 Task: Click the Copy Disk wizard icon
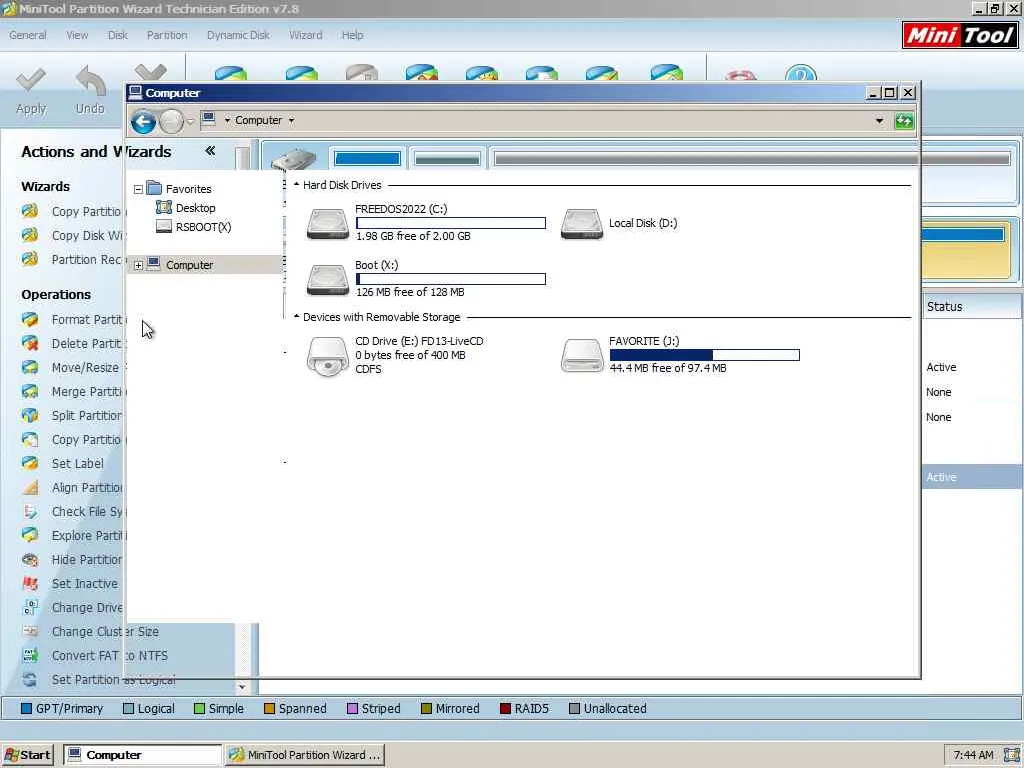click(30, 235)
